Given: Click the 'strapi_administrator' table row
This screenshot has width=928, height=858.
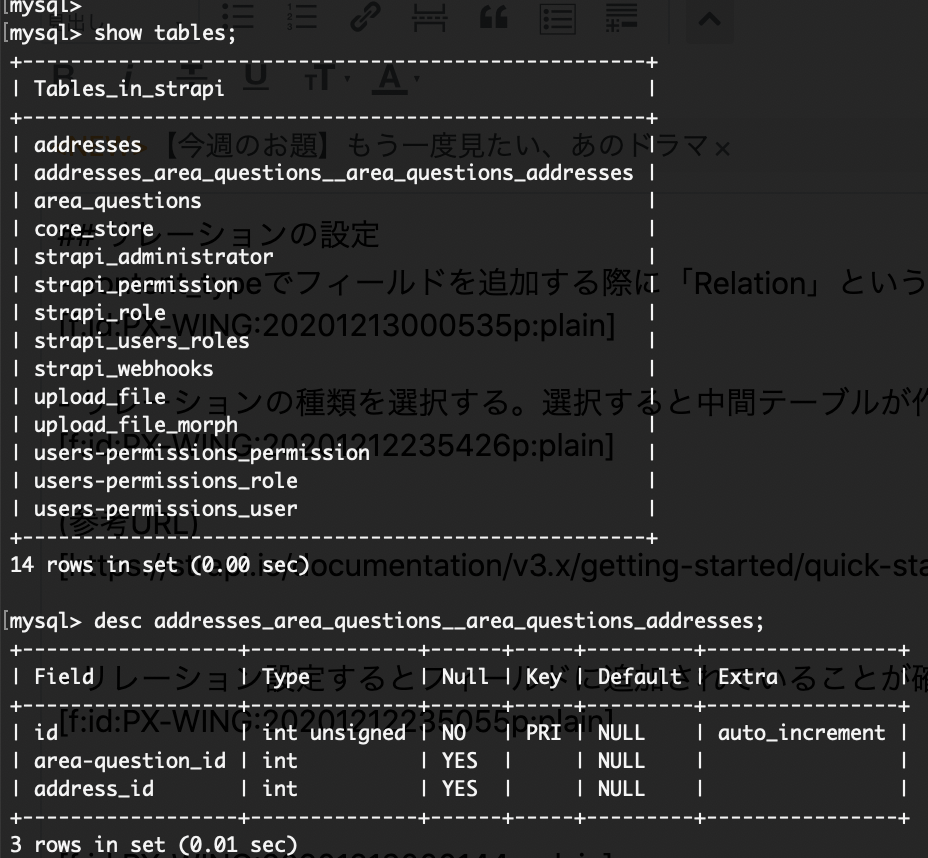Looking at the screenshot, I should pos(153,257).
